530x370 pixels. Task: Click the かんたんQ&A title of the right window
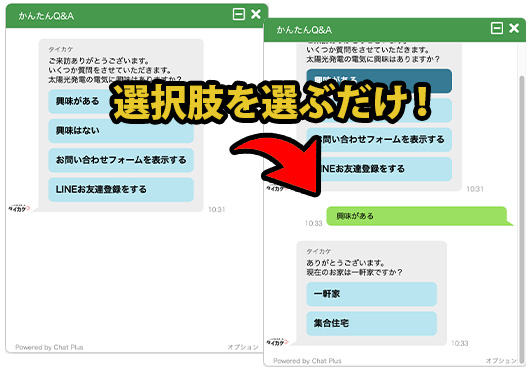(x=304, y=30)
